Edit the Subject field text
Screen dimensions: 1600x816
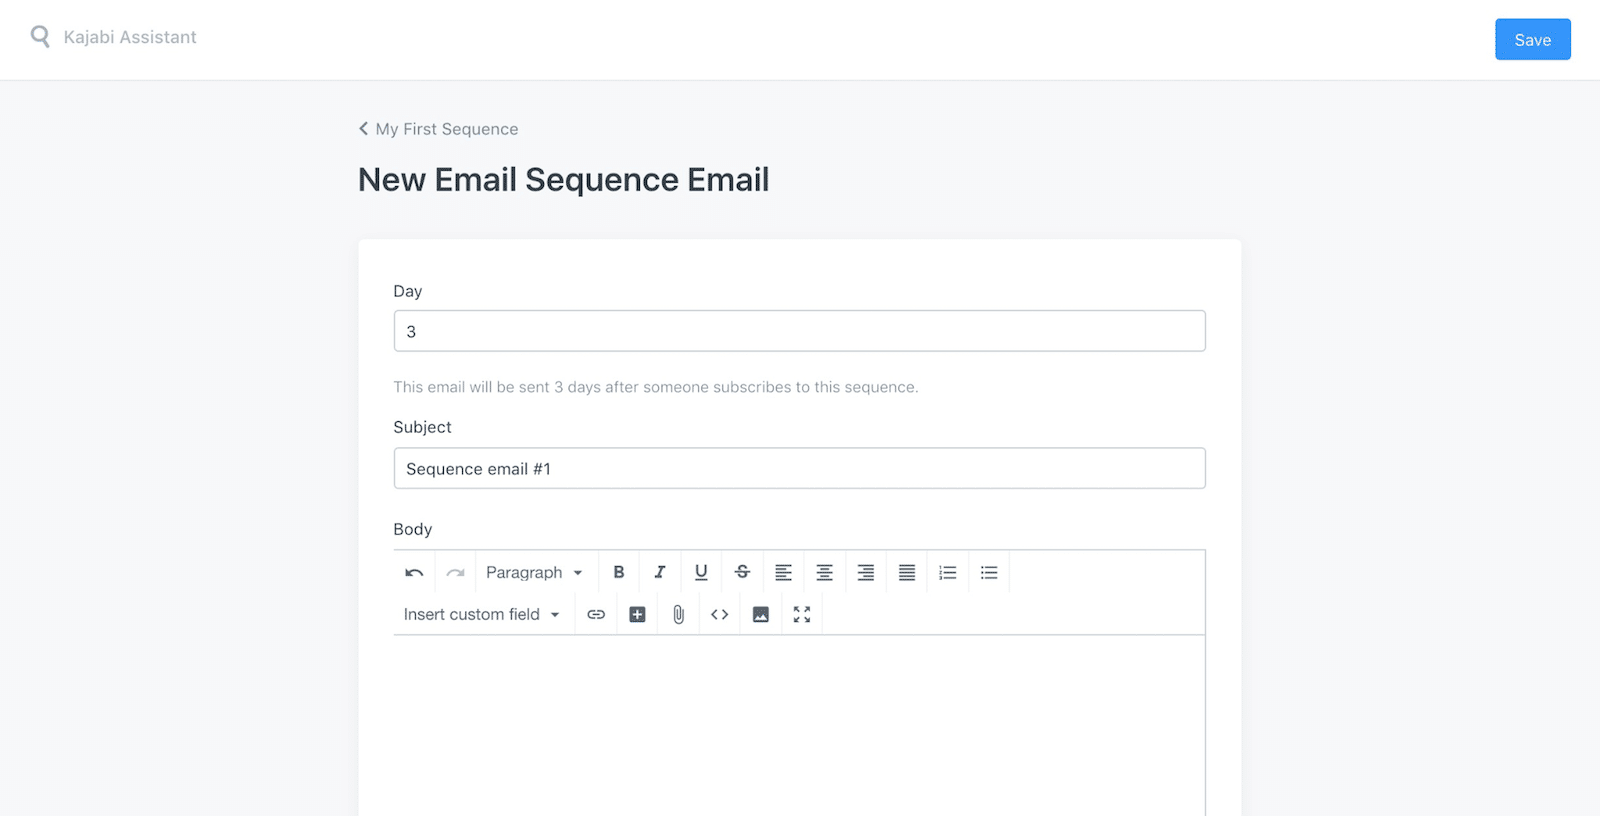[799, 468]
